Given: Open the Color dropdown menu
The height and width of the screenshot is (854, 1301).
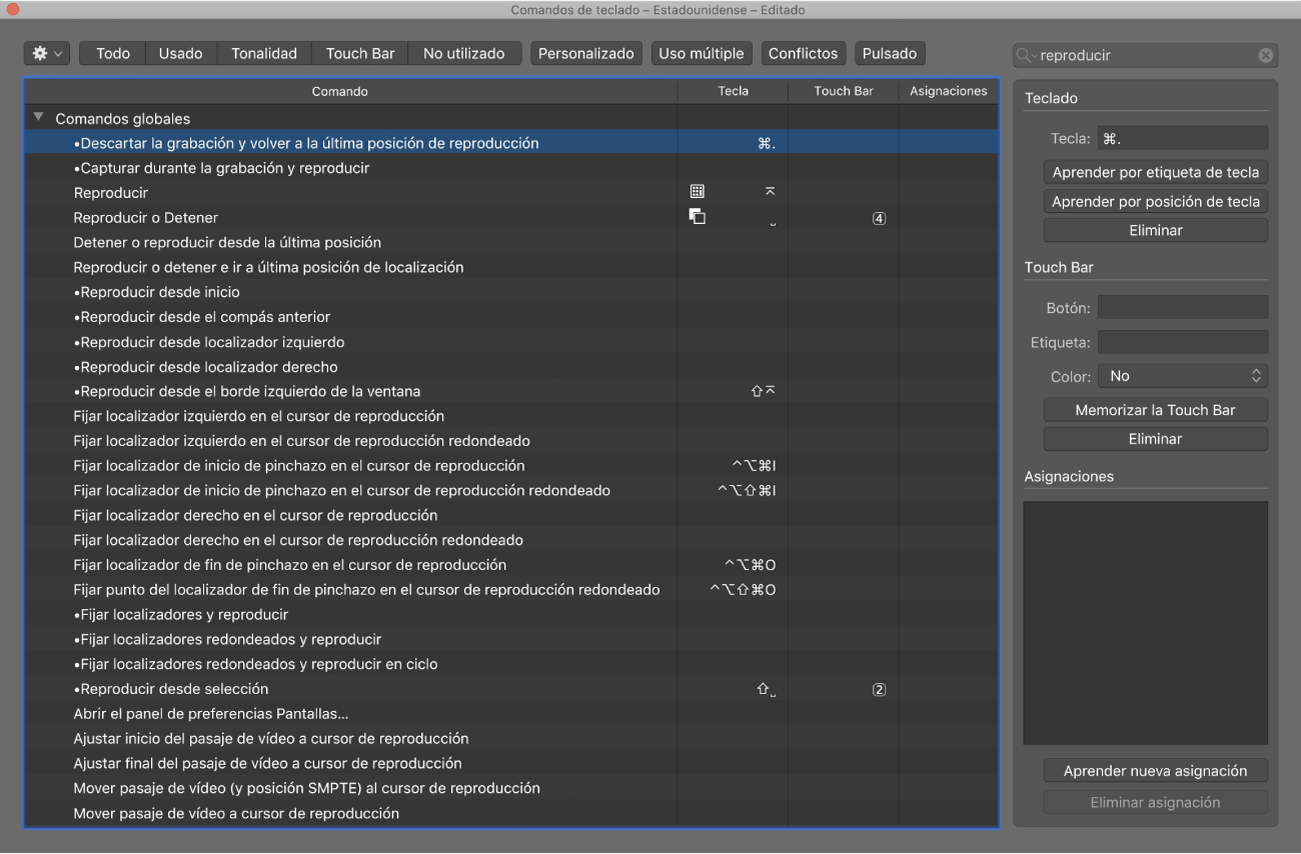Looking at the screenshot, I should tap(1182, 376).
